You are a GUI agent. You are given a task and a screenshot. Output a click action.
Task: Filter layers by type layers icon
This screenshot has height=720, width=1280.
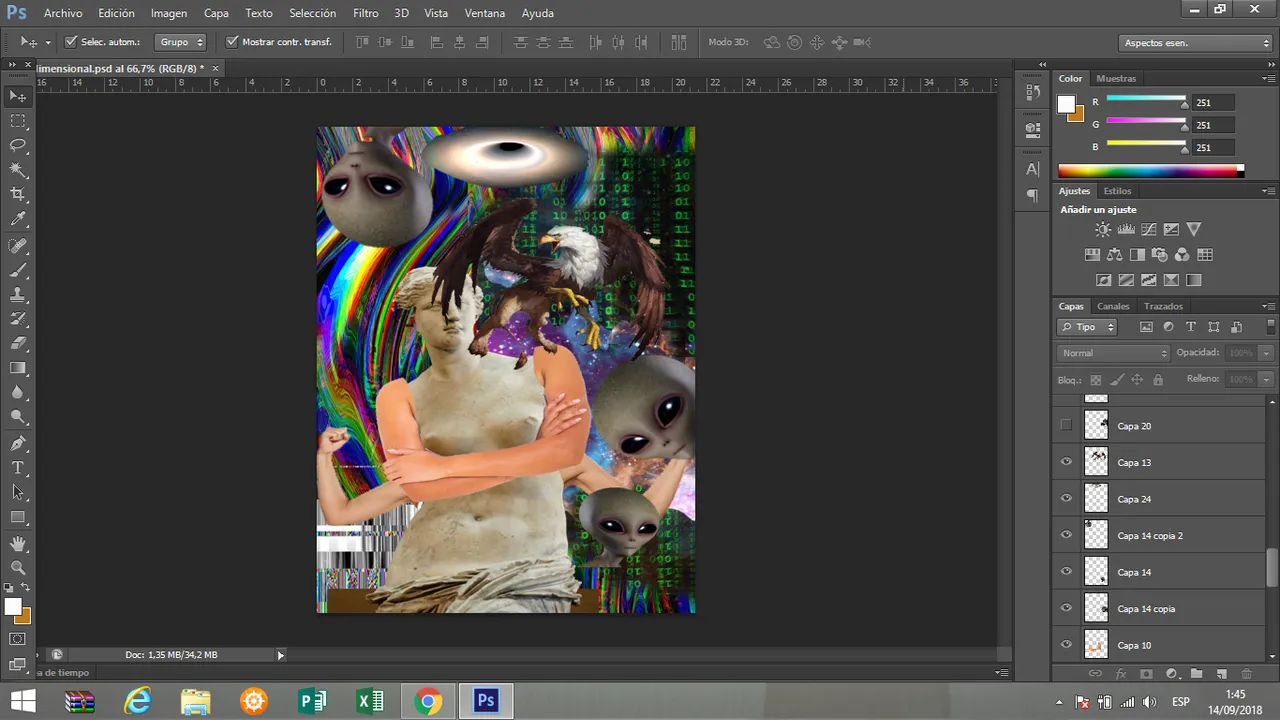coord(1191,327)
